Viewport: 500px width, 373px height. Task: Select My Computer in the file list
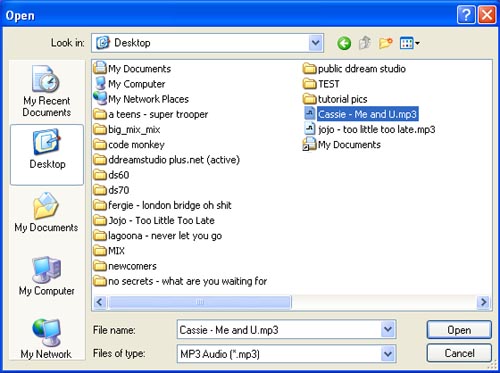(x=130, y=84)
